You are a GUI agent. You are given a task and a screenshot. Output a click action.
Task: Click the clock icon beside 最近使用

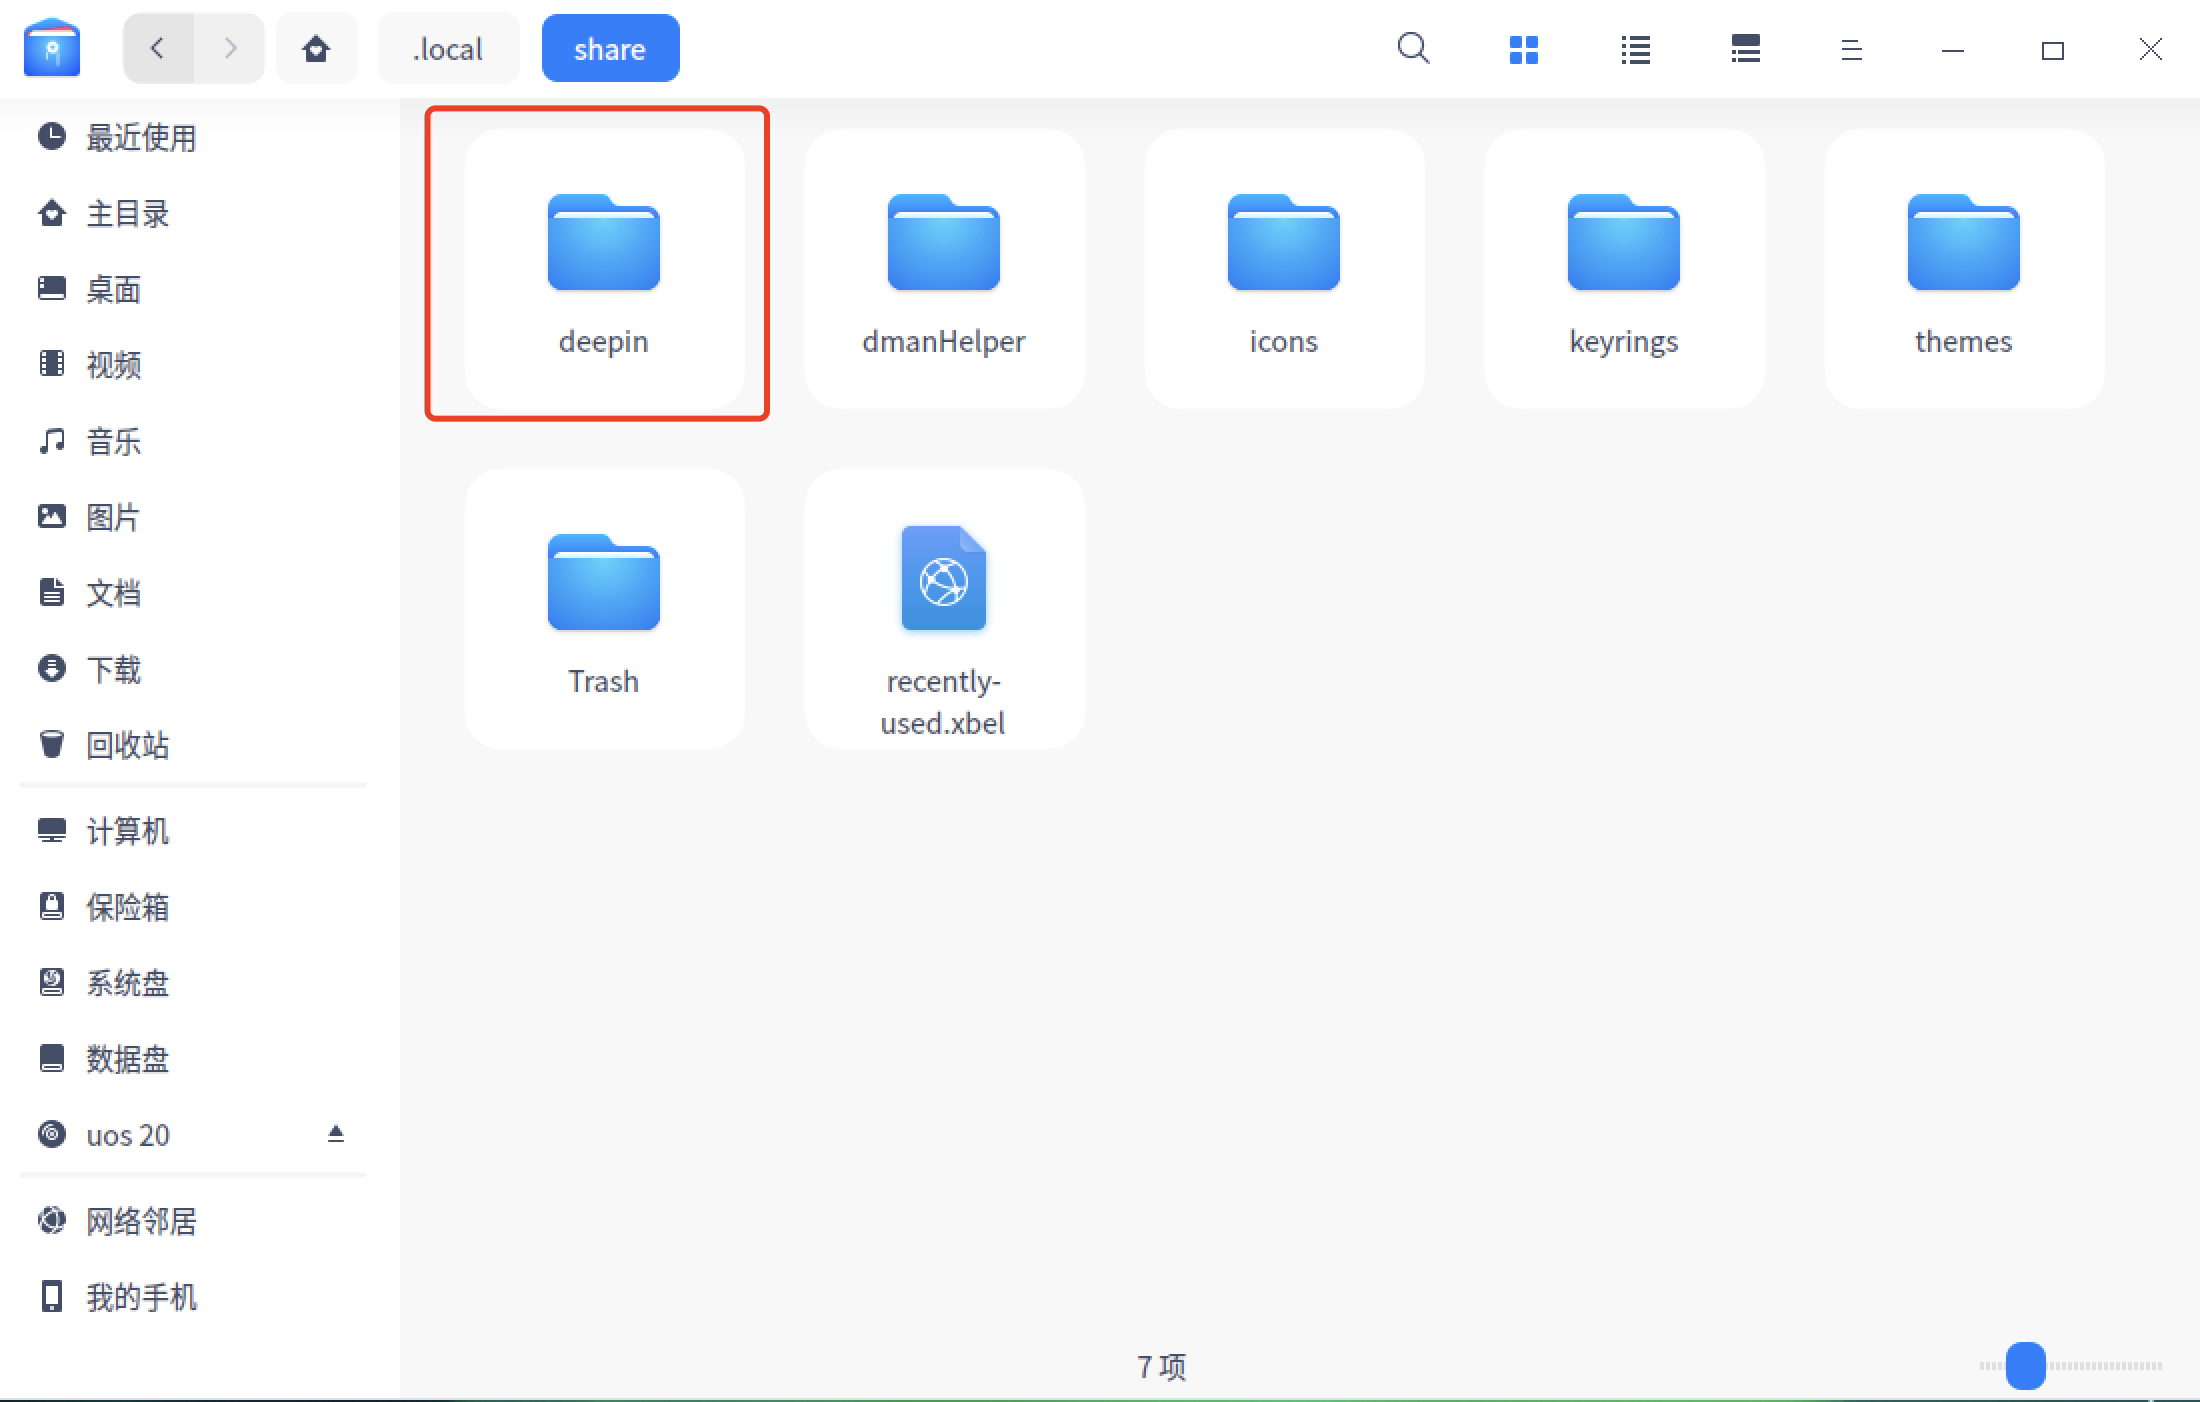52,136
